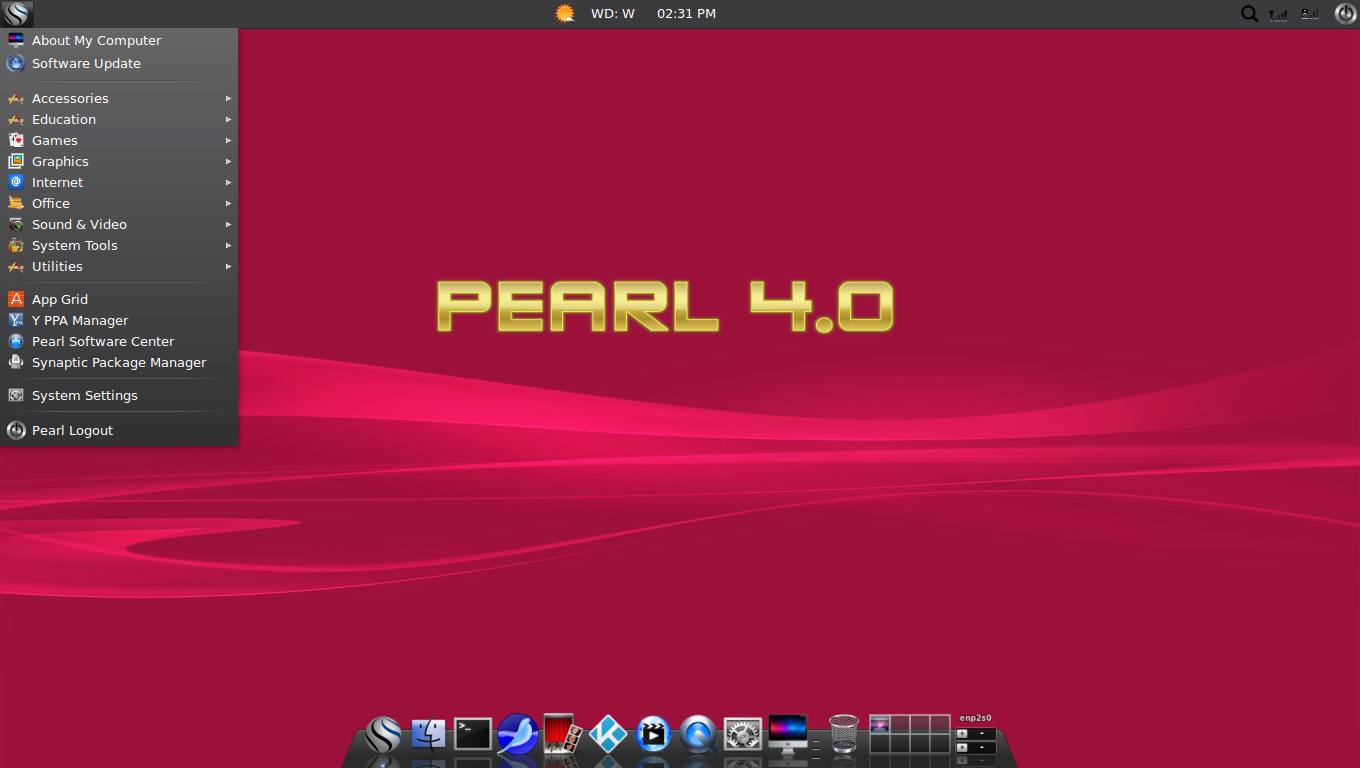The height and width of the screenshot is (768, 1360).
Task: Launch Y PPA Manager
Action: click(x=119, y=320)
